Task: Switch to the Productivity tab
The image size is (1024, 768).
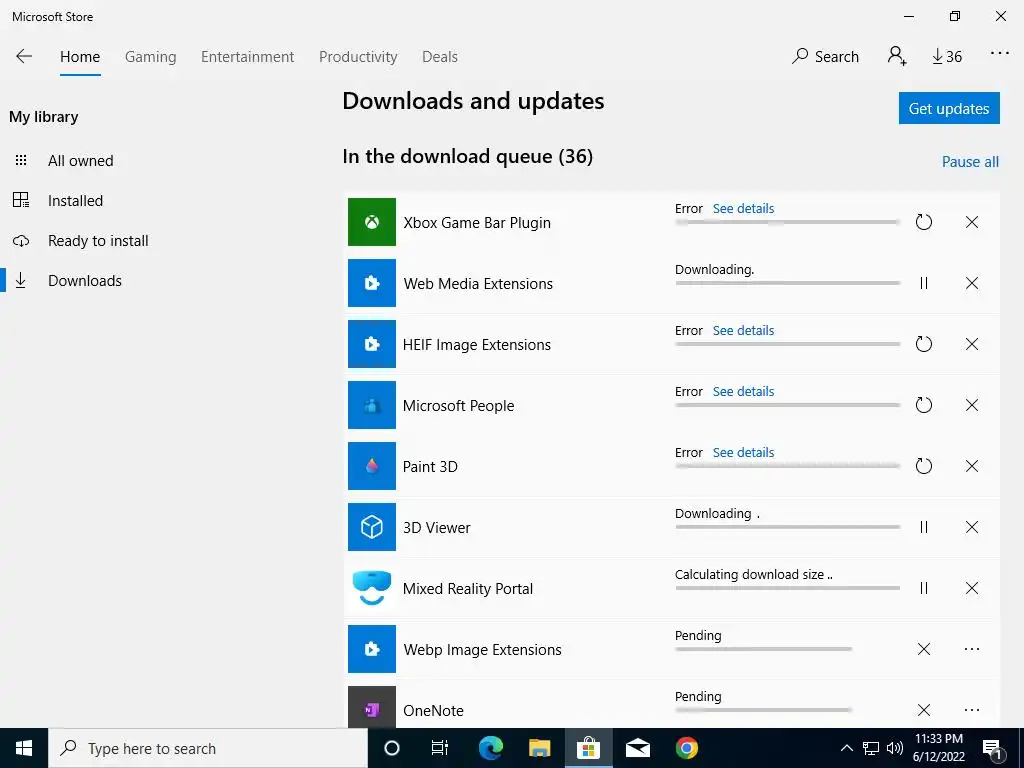Action: (x=358, y=57)
